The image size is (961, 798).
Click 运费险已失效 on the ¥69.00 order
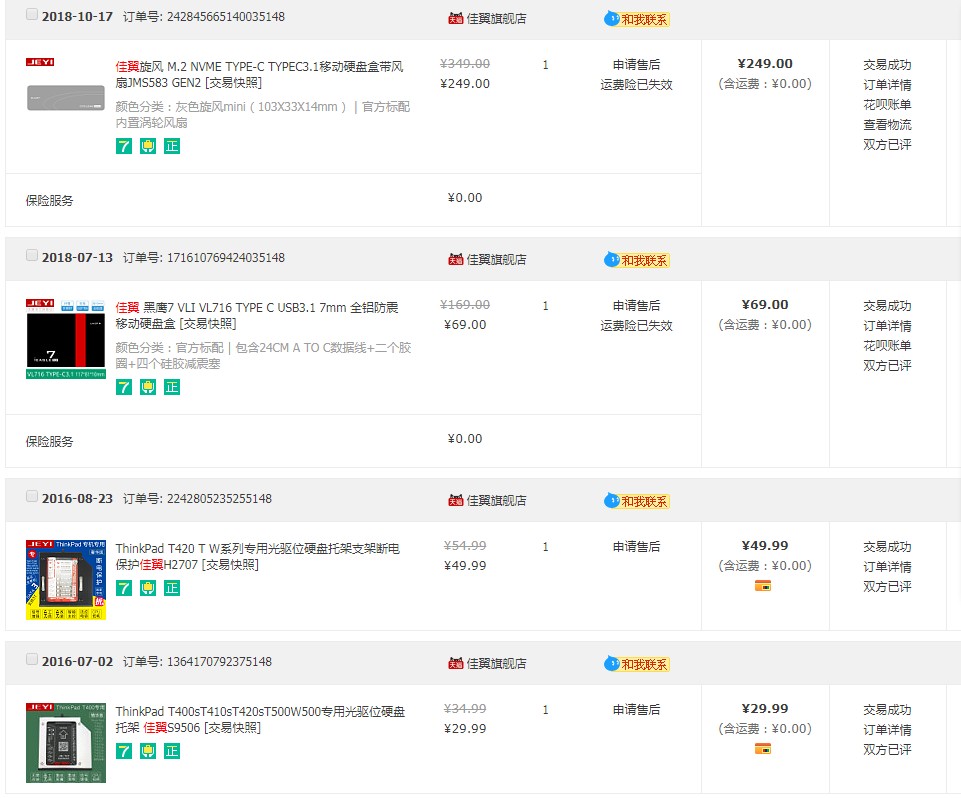pos(636,325)
